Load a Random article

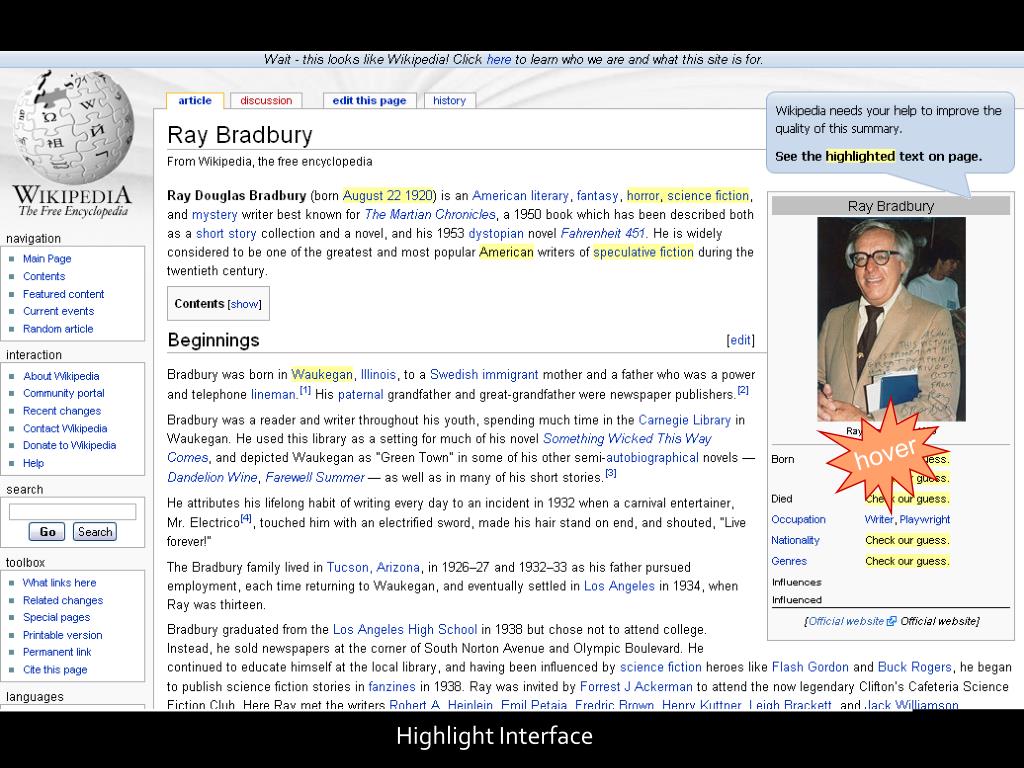coord(58,329)
